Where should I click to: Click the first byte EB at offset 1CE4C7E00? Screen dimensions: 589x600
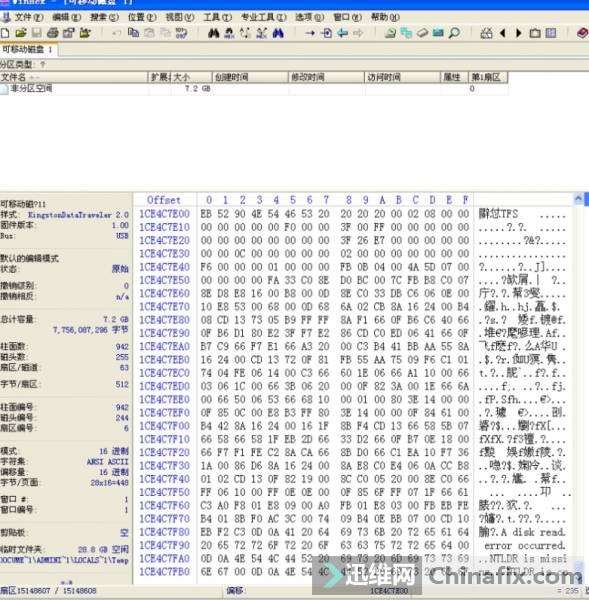[206, 214]
